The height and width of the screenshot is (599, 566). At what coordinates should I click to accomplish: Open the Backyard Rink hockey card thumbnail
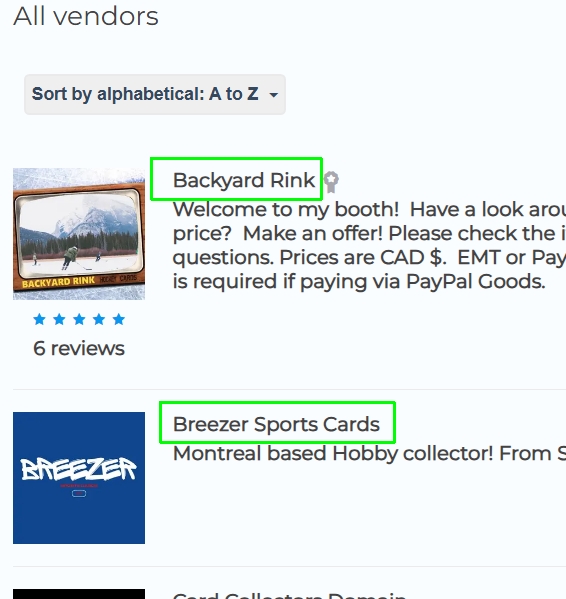(79, 234)
